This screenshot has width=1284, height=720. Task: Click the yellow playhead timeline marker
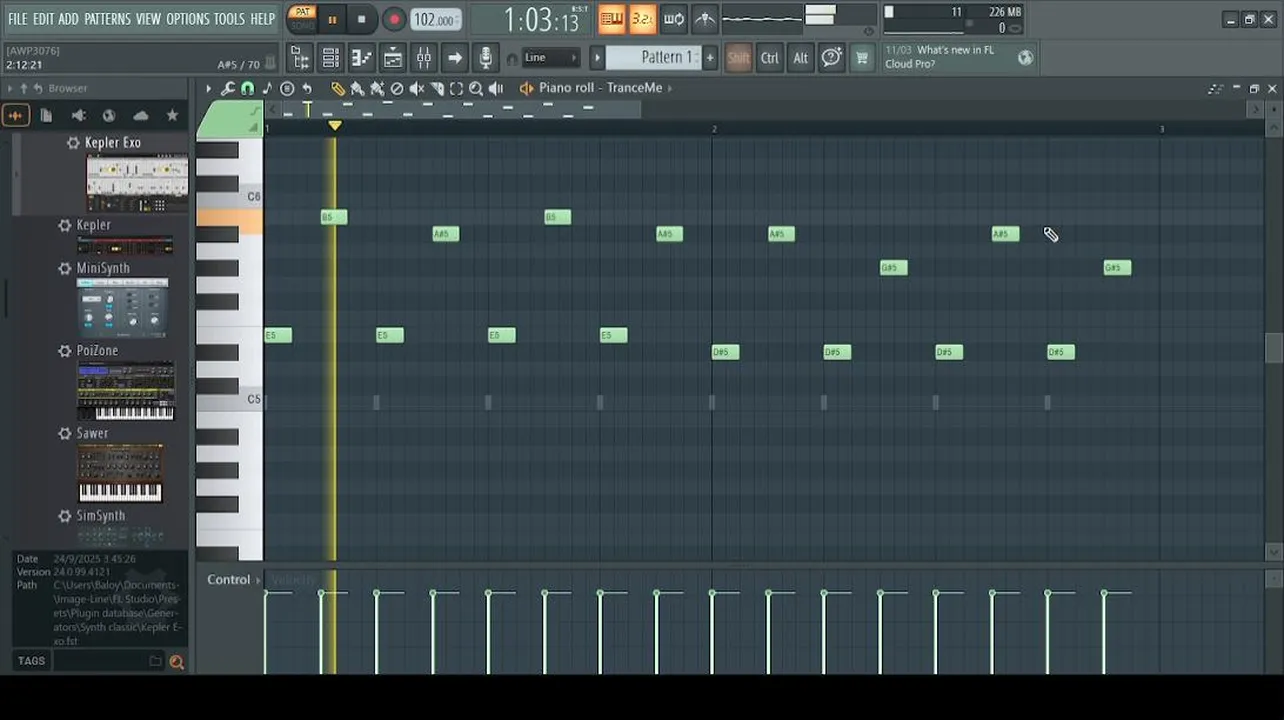(335, 126)
